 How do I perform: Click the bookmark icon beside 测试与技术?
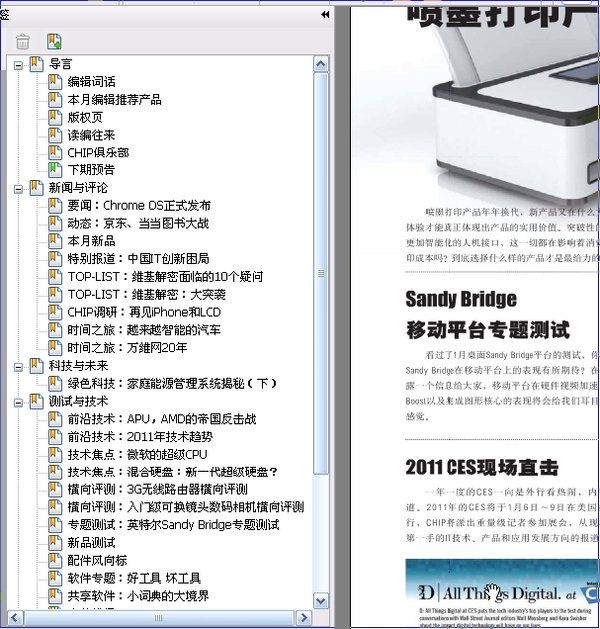pos(36,401)
